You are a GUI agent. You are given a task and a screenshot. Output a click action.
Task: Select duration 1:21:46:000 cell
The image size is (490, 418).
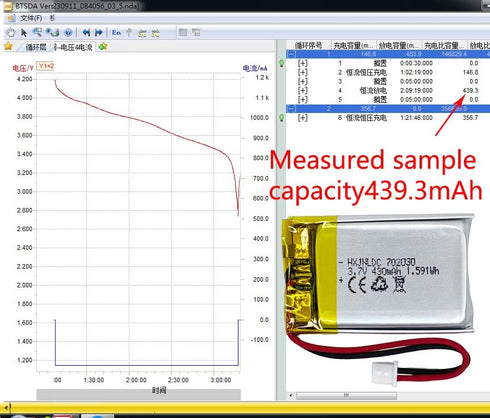tap(416, 118)
